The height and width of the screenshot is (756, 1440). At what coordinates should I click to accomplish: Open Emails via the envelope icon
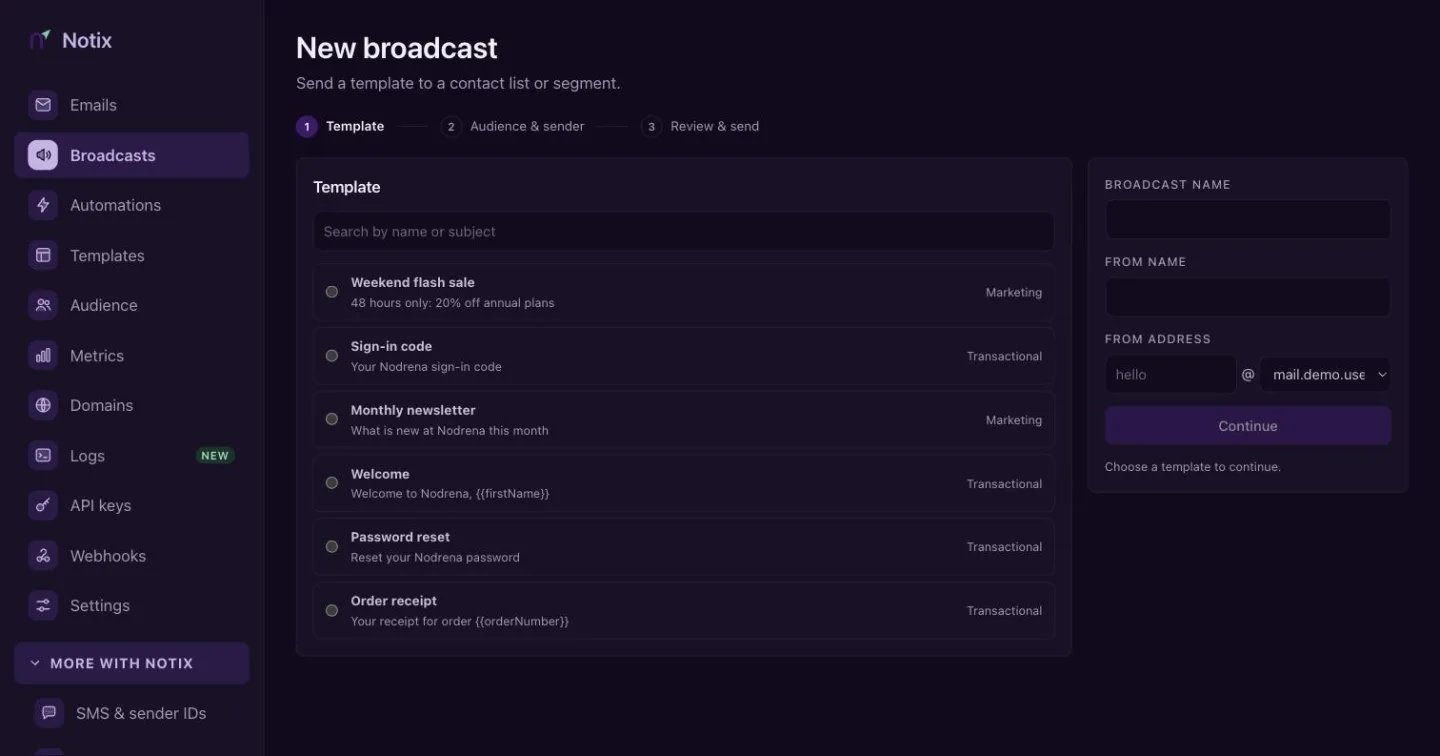click(x=43, y=105)
